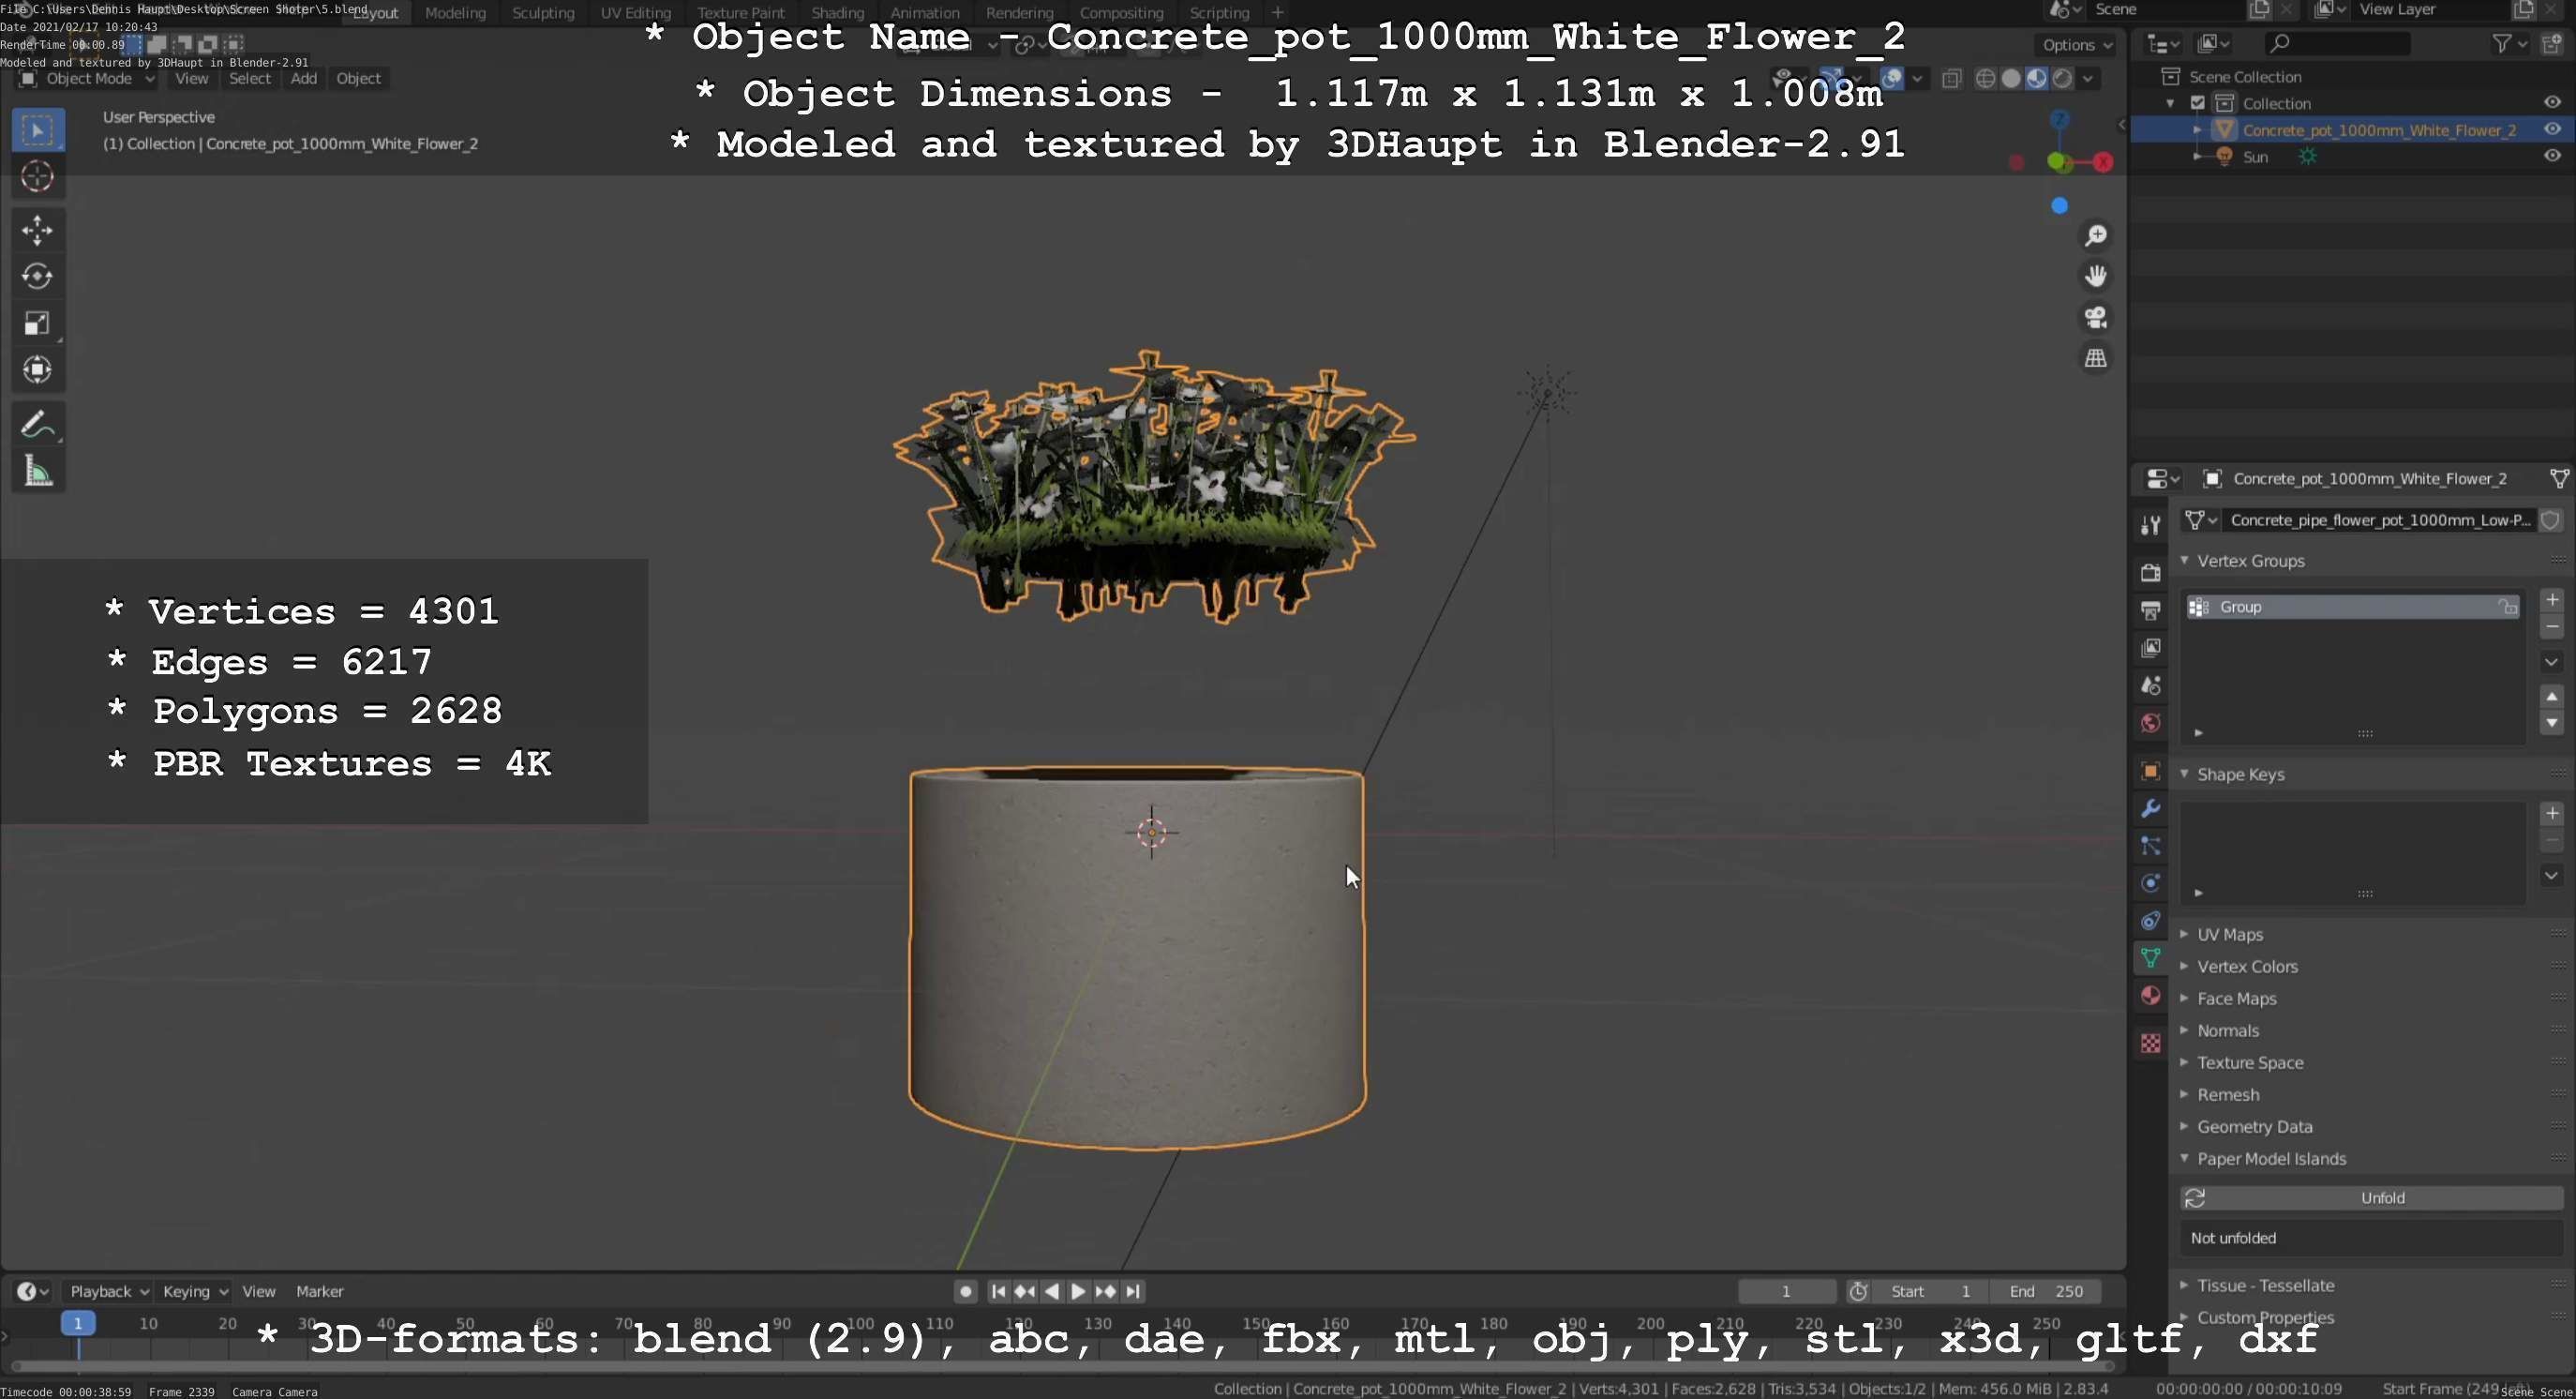Viewport: 2576px width, 1399px height.
Task: Activate the combined Transform tool
Action: (38, 370)
